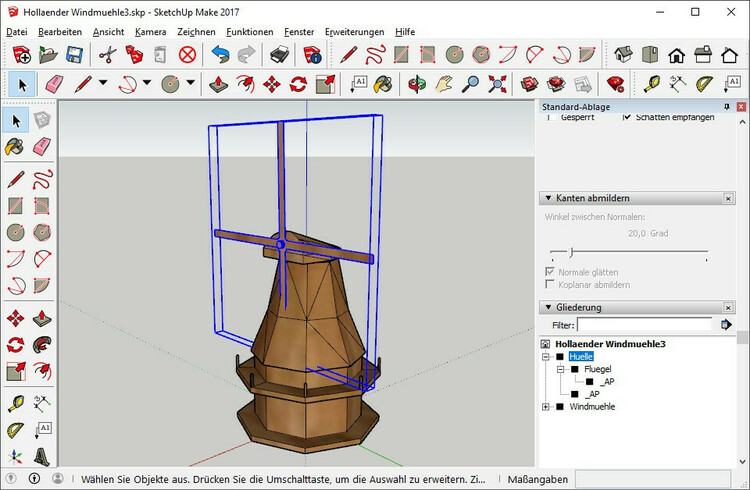Toggle the Gesperrt checkbox

point(551,117)
